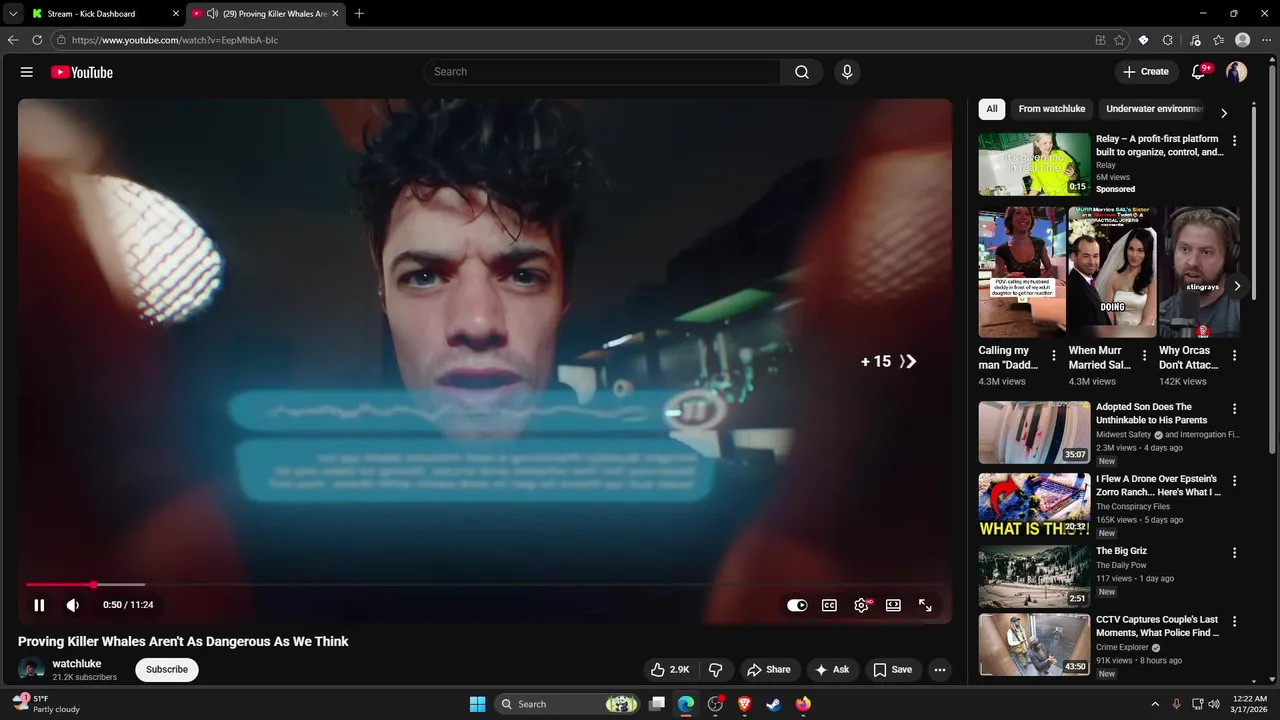Open 'I Flew A Drone' video title
1280x720 pixels.
coord(1158,486)
